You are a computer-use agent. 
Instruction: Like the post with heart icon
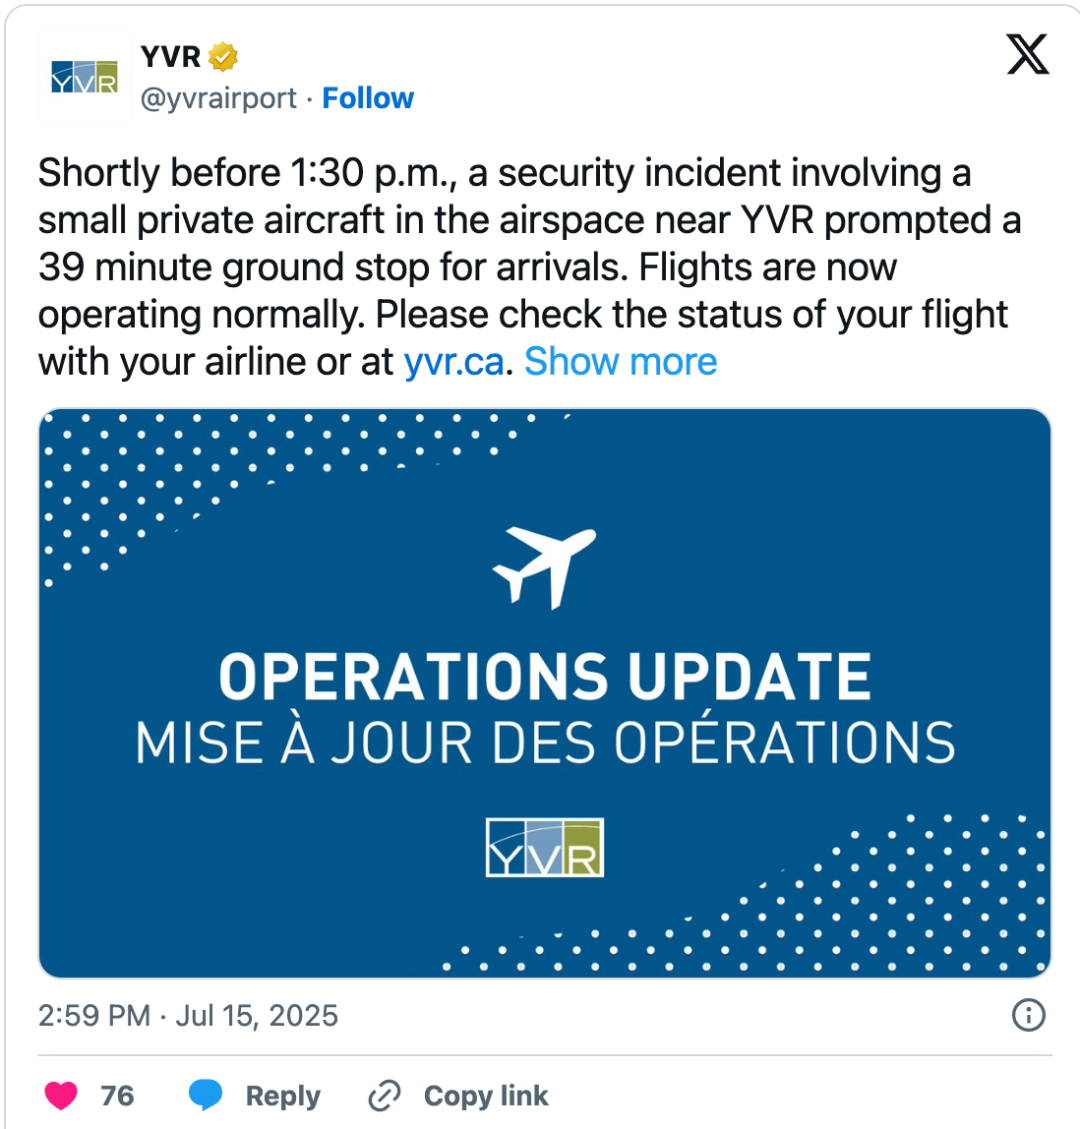[x=60, y=1095]
